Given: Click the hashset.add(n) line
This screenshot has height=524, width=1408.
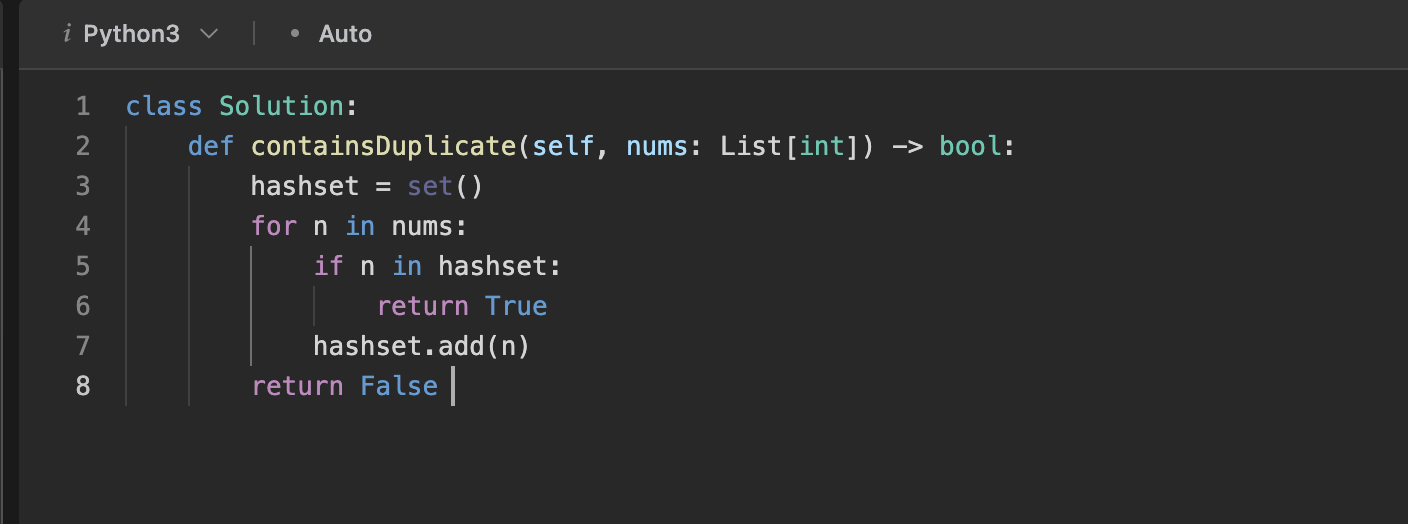Looking at the screenshot, I should [421, 346].
